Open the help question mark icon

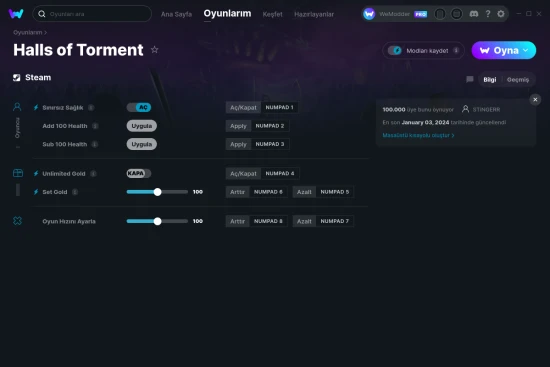click(x=488, y=14)
